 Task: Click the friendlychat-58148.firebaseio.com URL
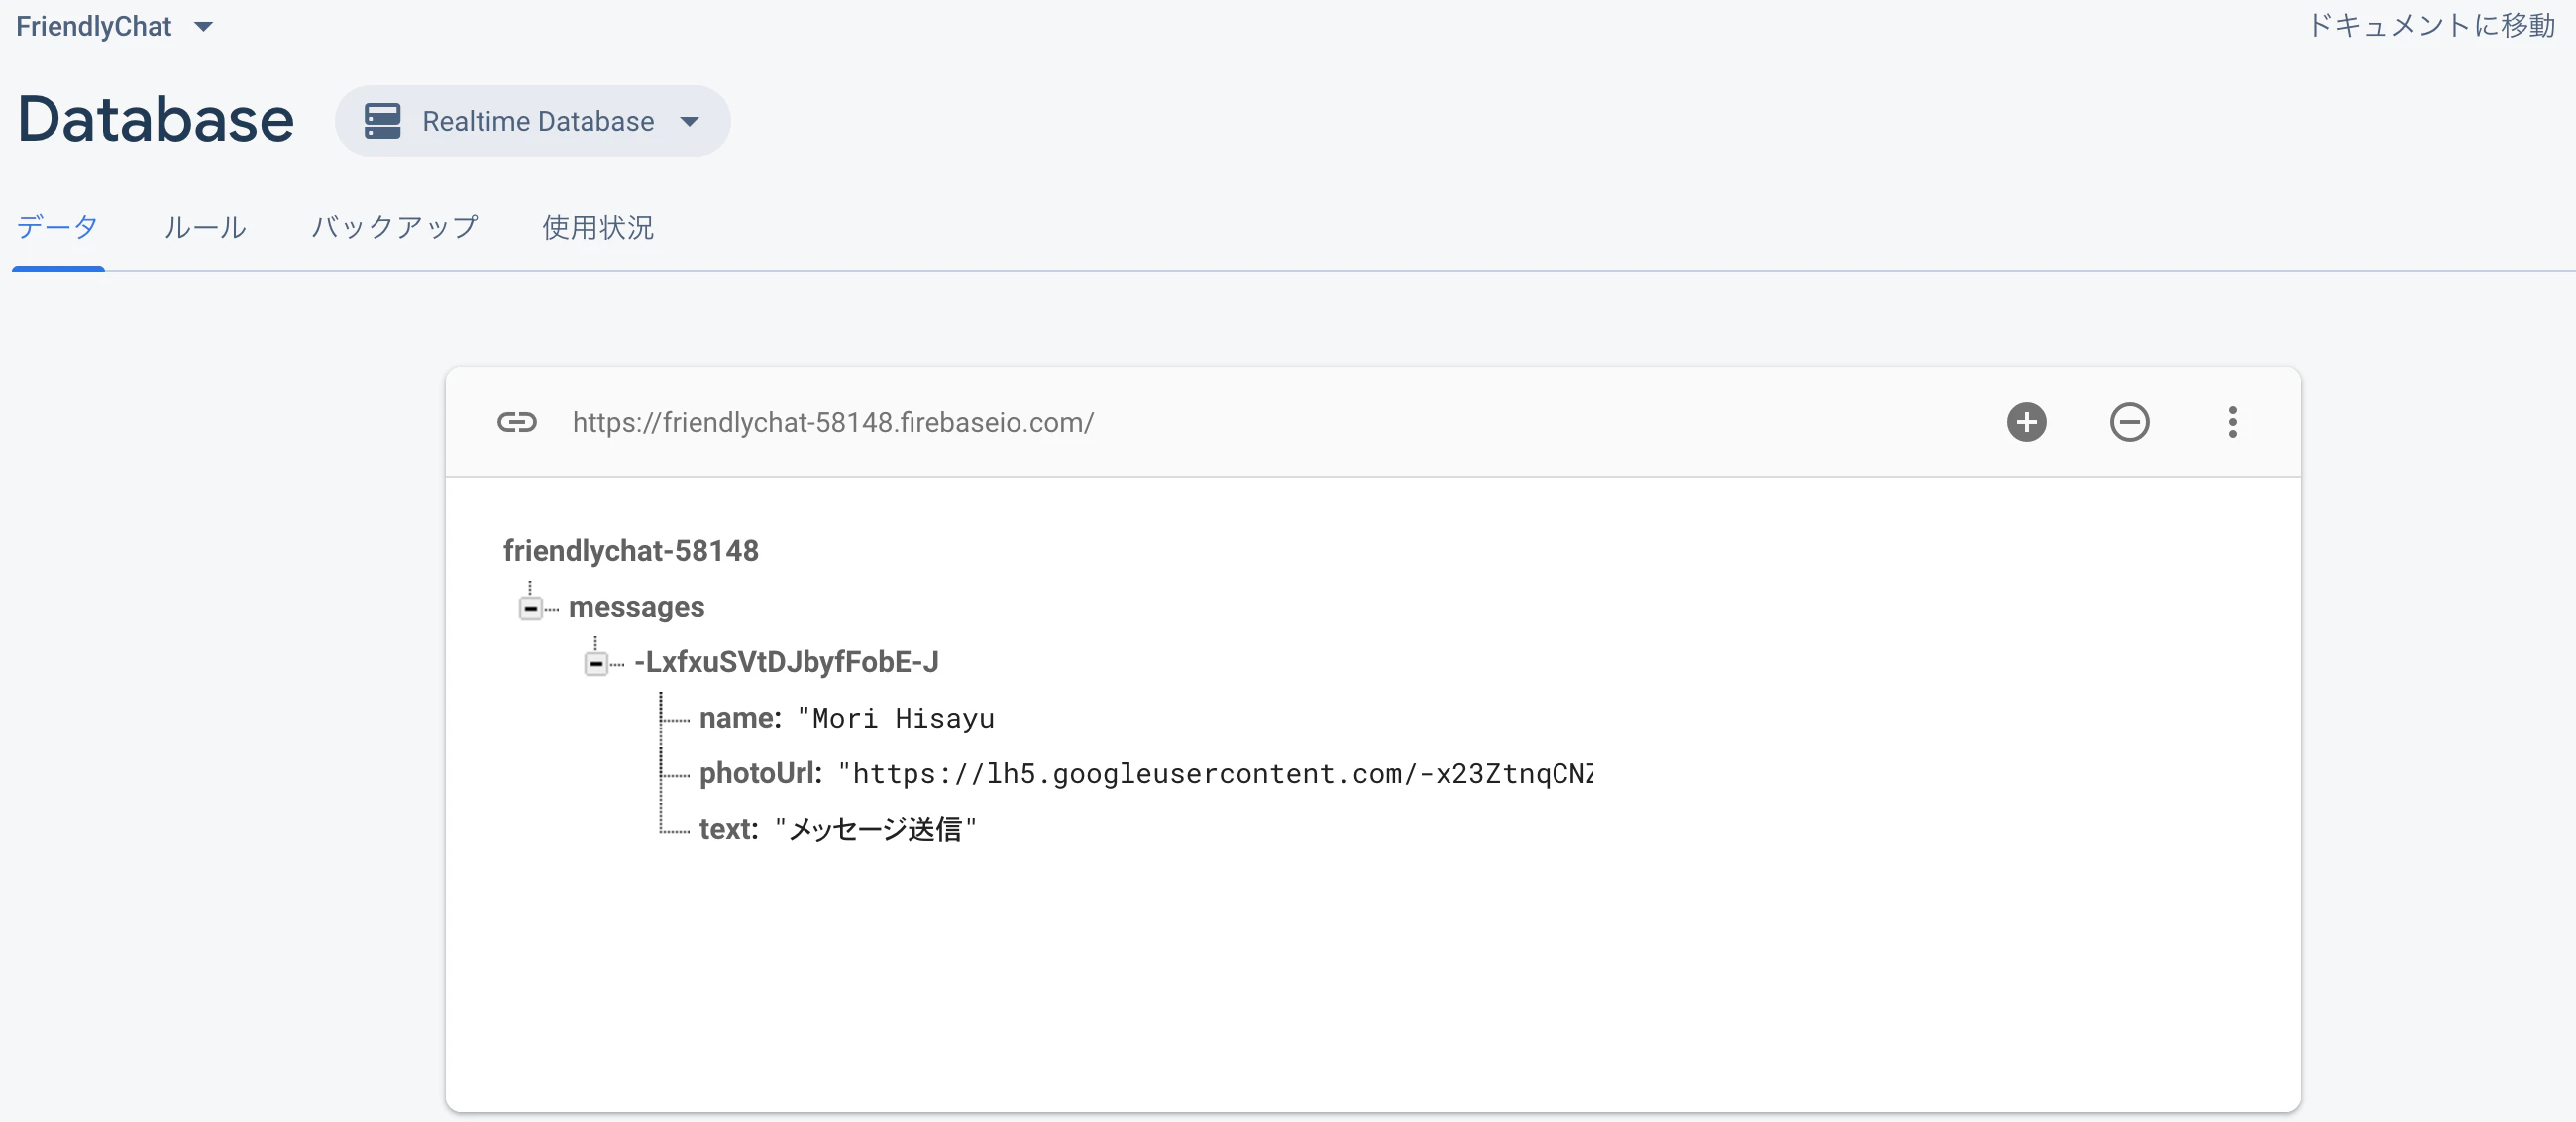tap(833, 422)
